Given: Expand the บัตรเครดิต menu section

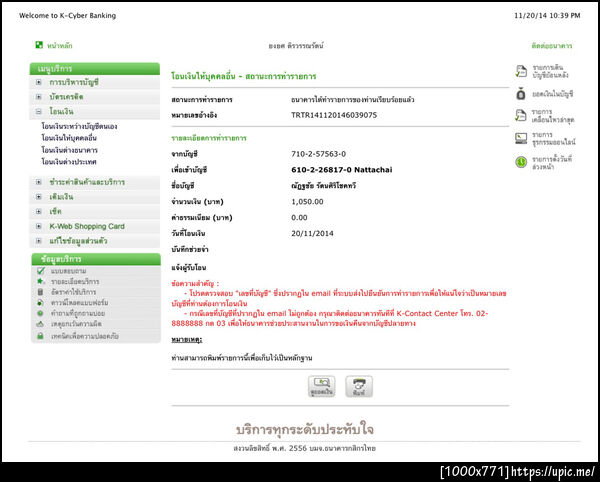Looking at the screenshot, I should [39, 97].
